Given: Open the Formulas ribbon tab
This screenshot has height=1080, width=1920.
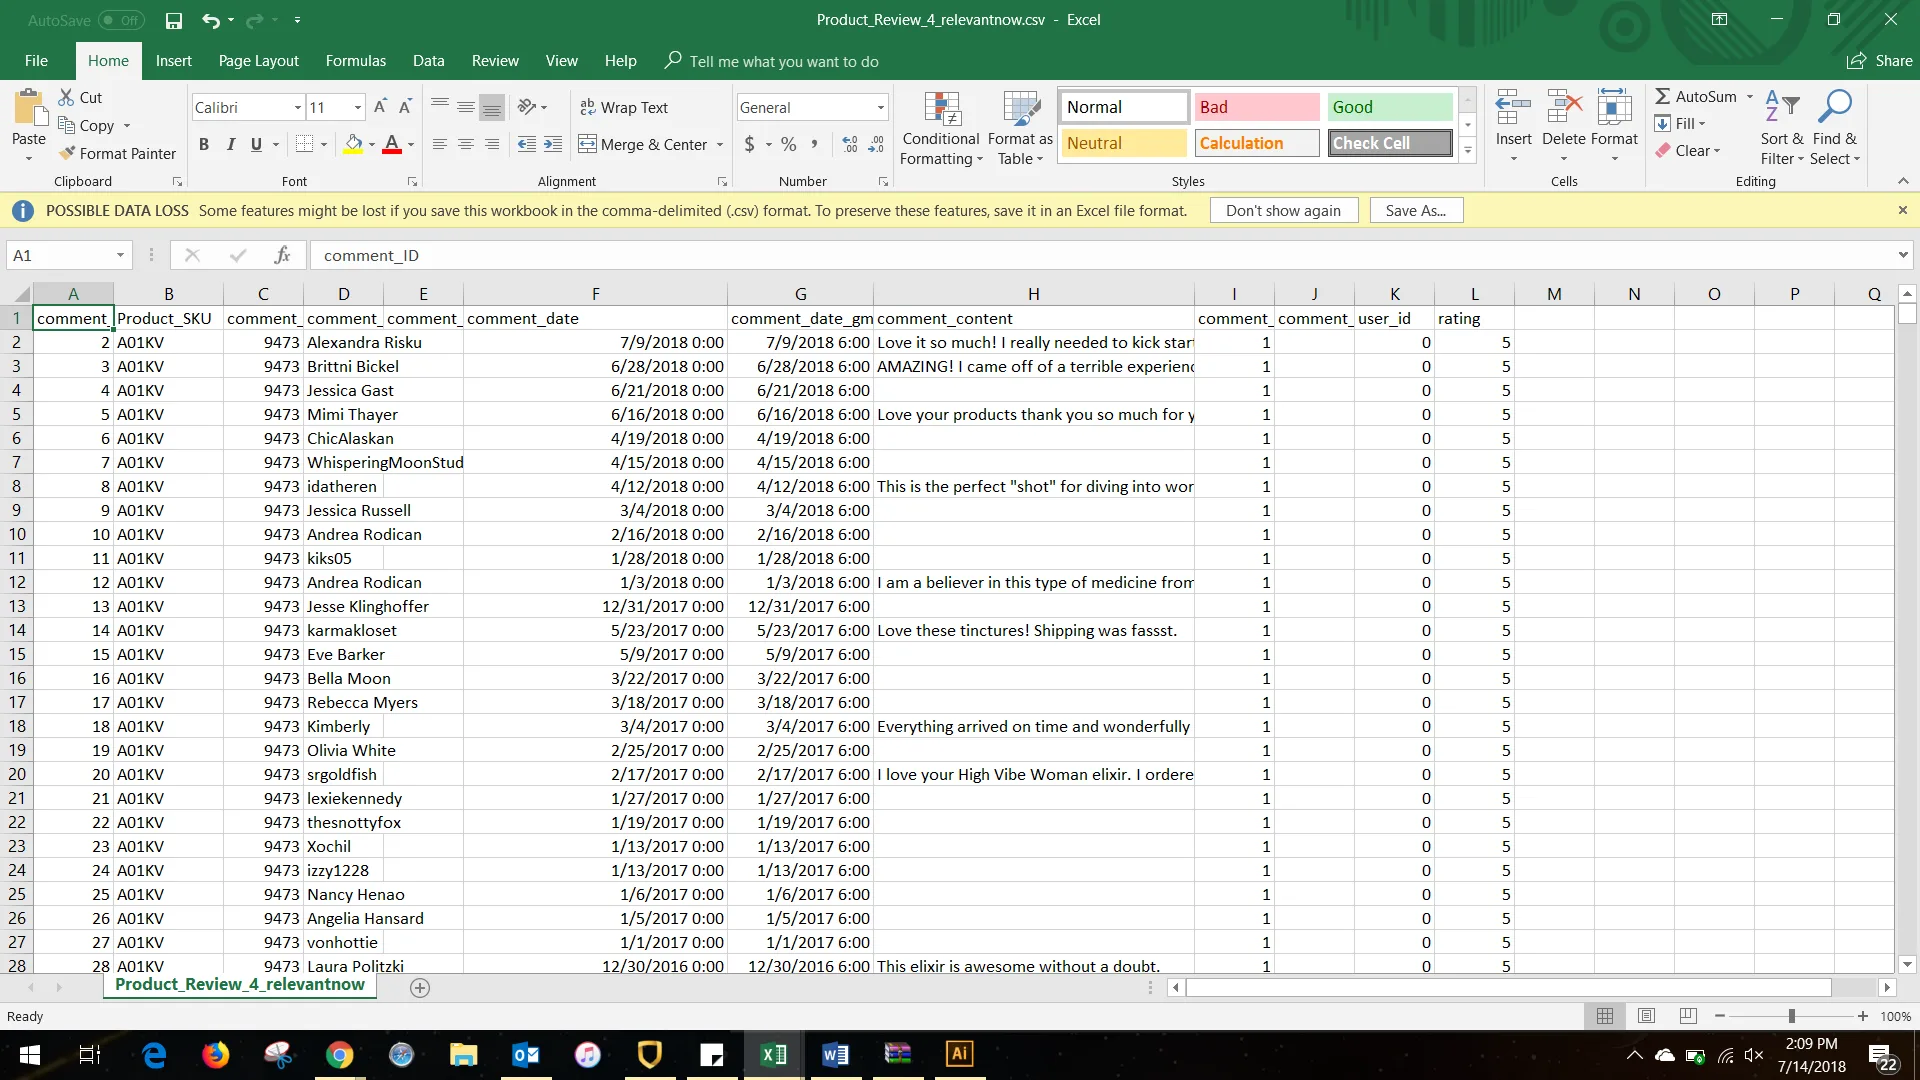Looking at the screenshot, I should pyautogui.click(x=355, y=61).
